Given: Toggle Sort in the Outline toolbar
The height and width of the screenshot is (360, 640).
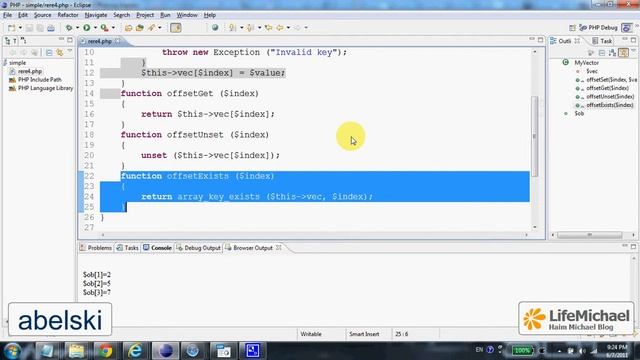Looking at the screenshot, I should [612, 53].
